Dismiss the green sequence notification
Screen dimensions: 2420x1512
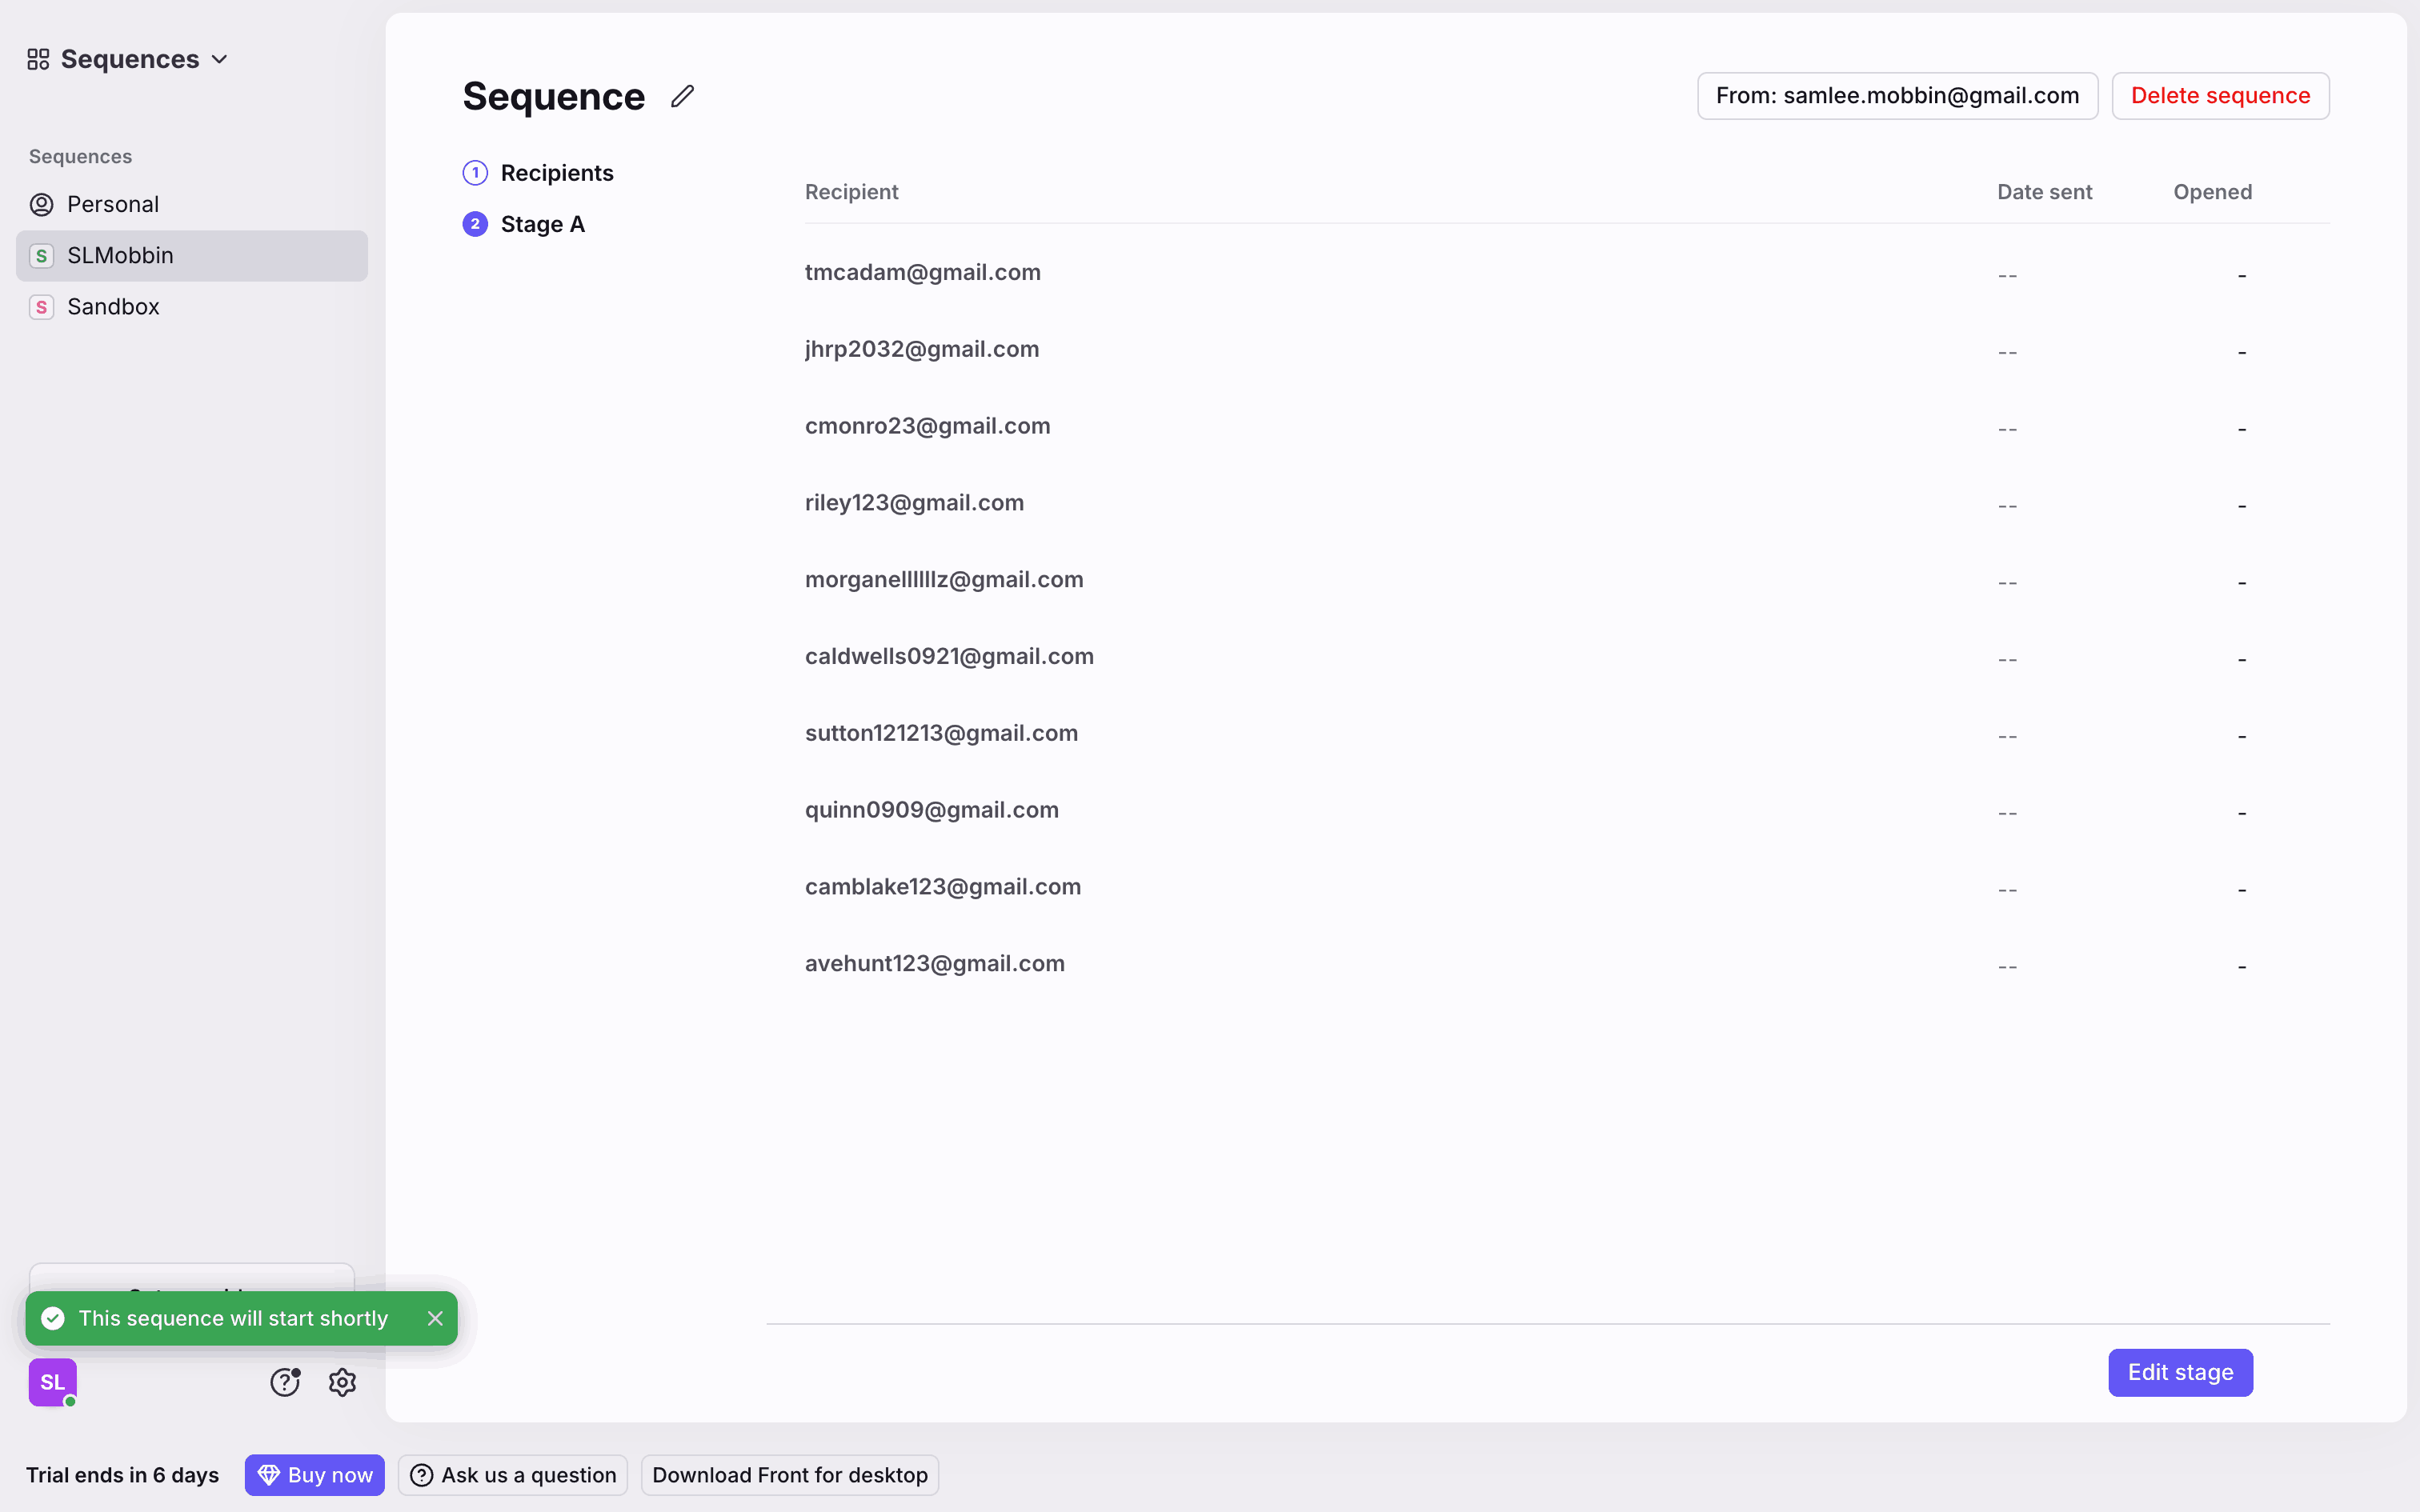(x=435, y=1318)
